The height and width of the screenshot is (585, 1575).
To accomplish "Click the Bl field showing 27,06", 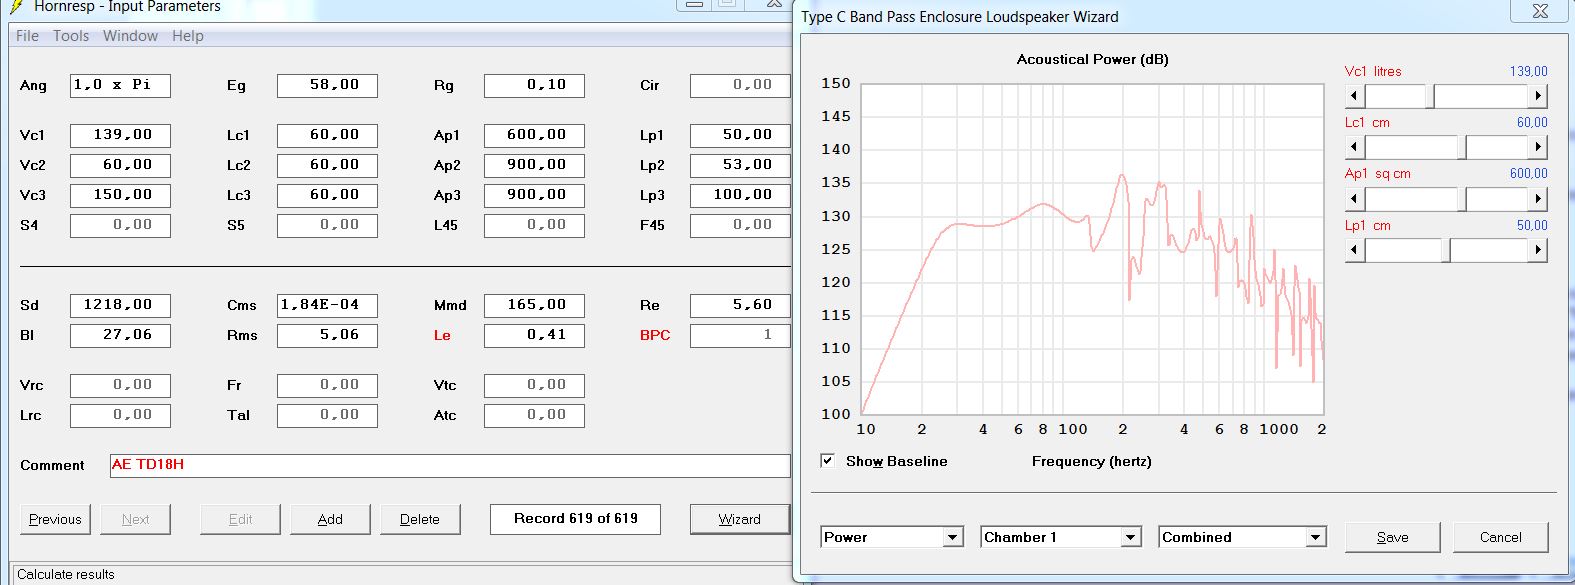I will [x=120, y=335].
